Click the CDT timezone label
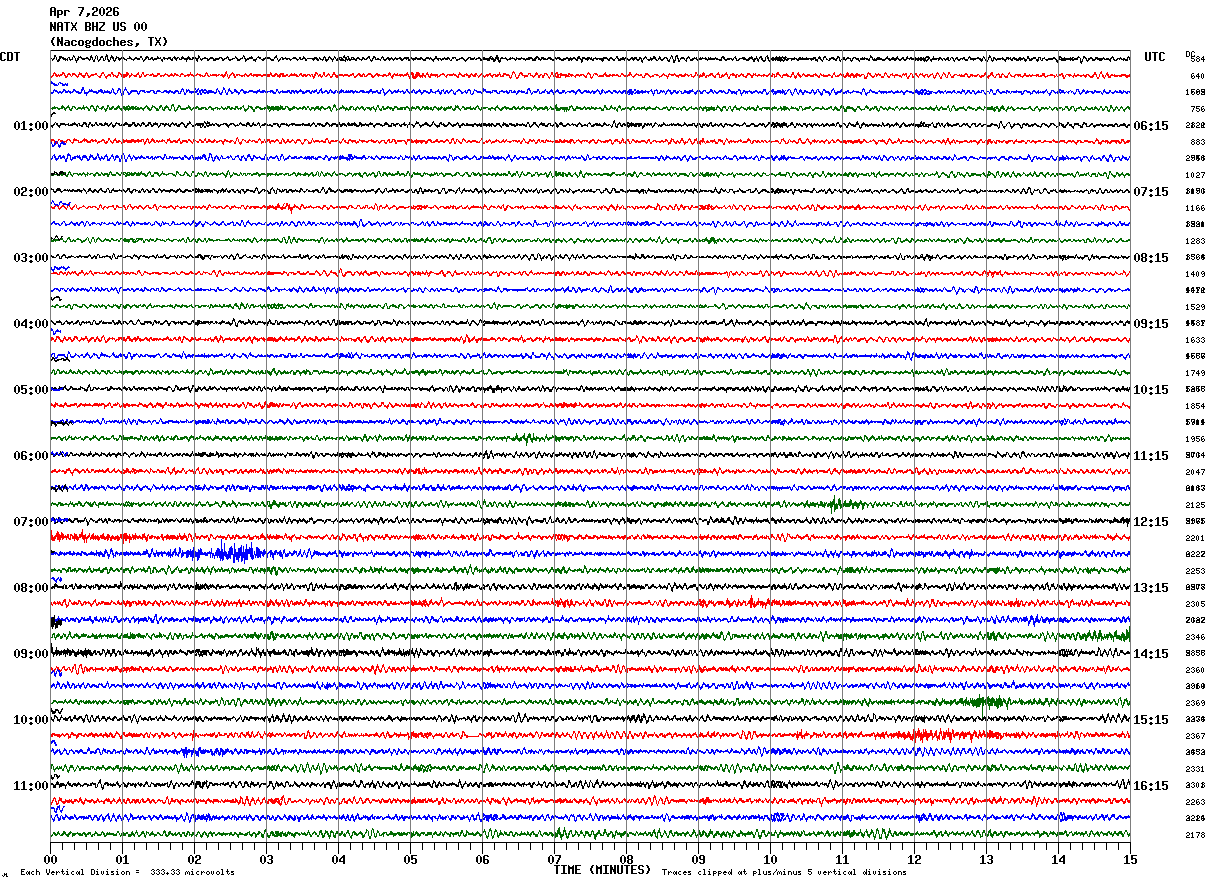The height and width of the screenshot is (886, 1210). (10, 57)
